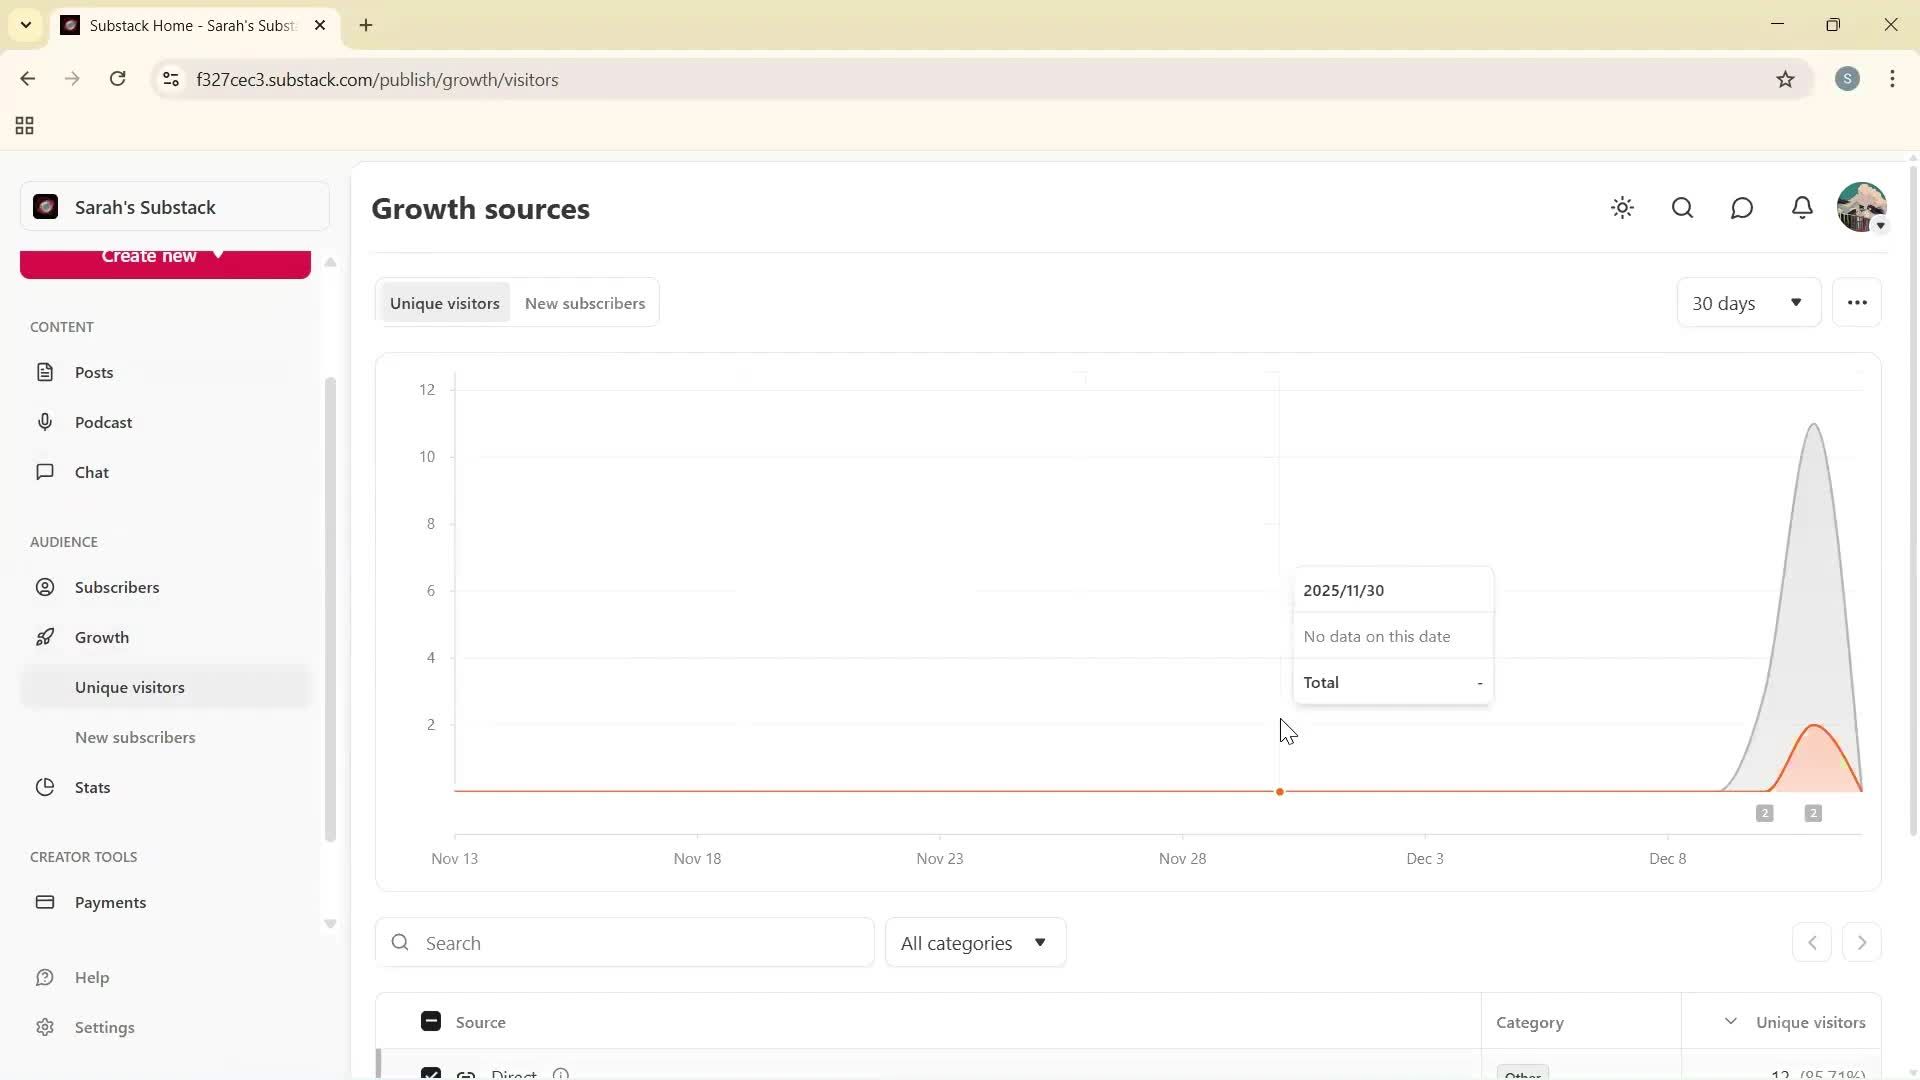
Task: Switch to the New subscribers tab
Action: click(x=585, y=302)
